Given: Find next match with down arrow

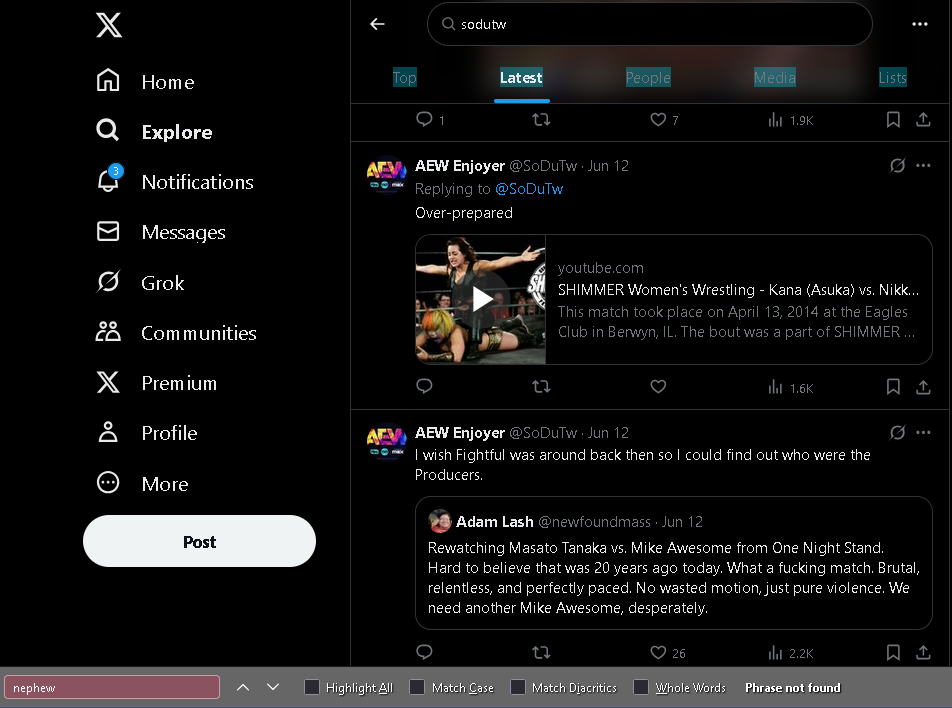Looking at the screenshot, I should (x=273, y=687).
